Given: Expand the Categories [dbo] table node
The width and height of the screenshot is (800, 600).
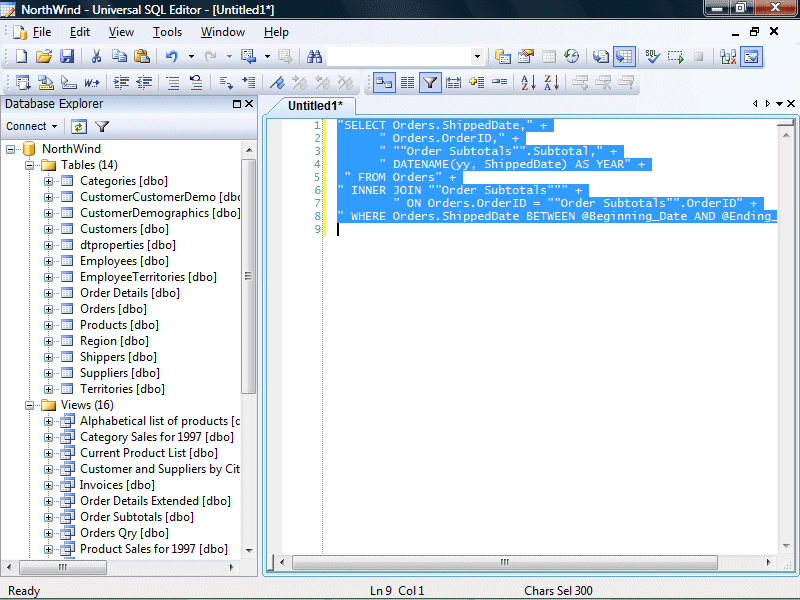Looking at the screenshot, I should [48, 181].
